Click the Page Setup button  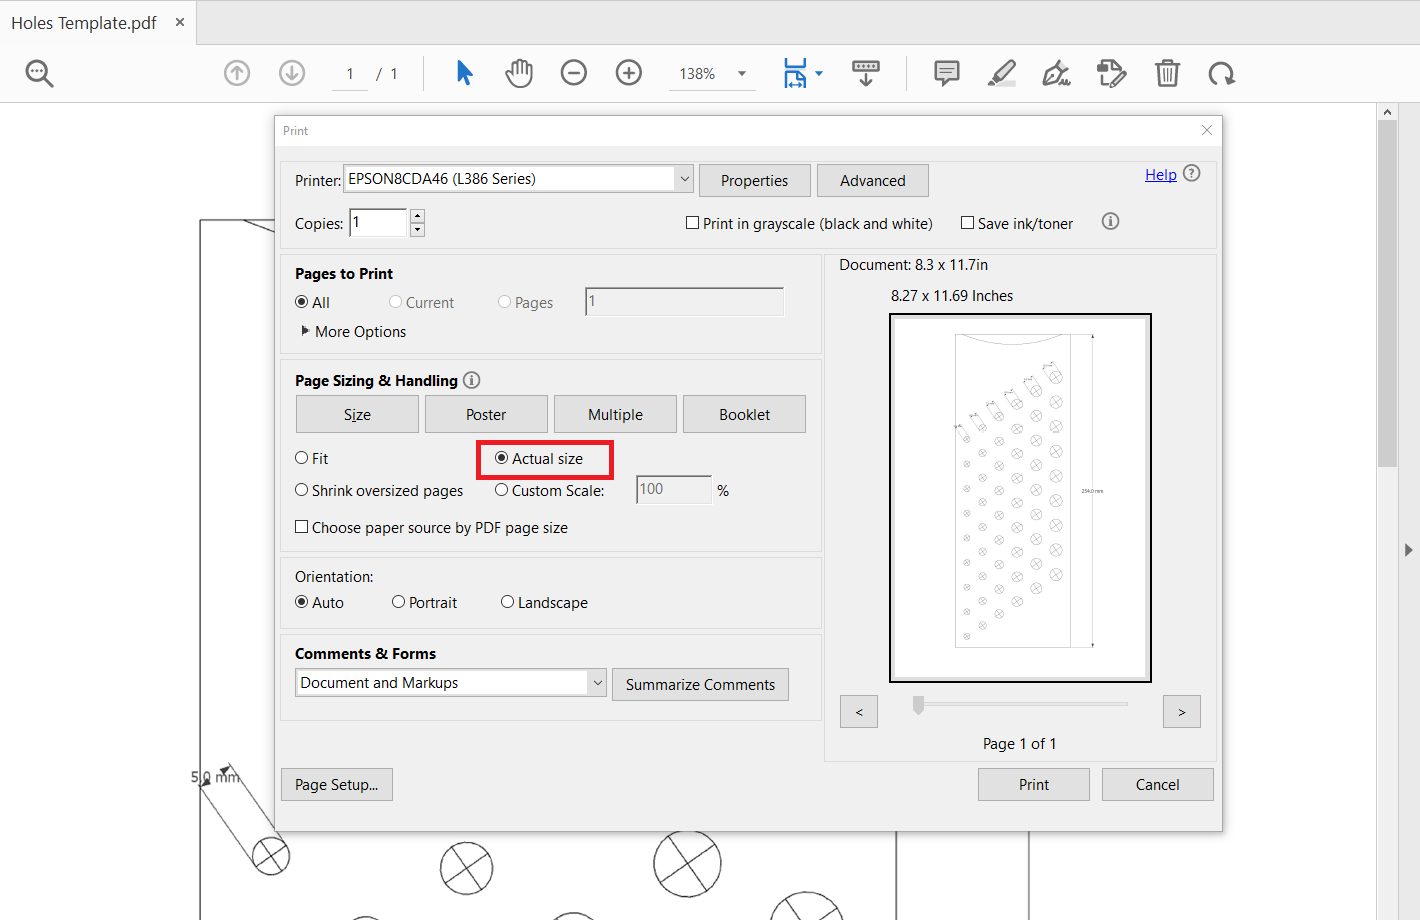[336, 784]
